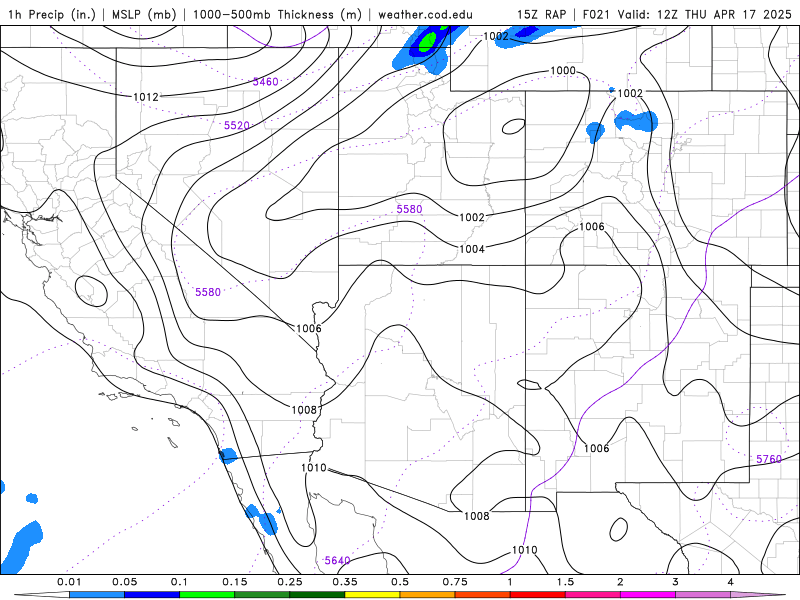The image size is (800, 600).
Task: Click the dark blue 0.05–0.1 legend swatch
Action: click(x=152, y=595)
